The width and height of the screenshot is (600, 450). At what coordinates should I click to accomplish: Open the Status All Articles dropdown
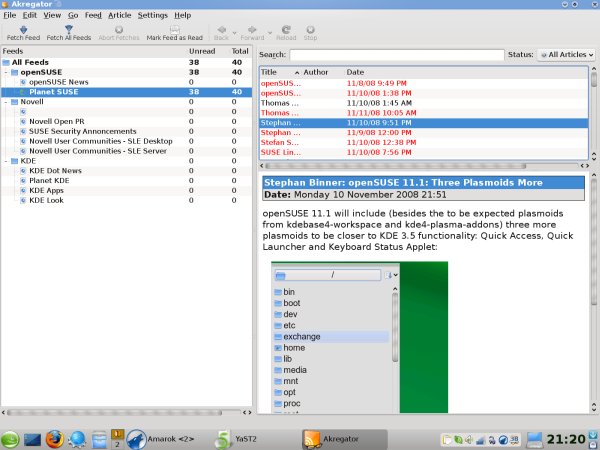click(x=566, y=54)
